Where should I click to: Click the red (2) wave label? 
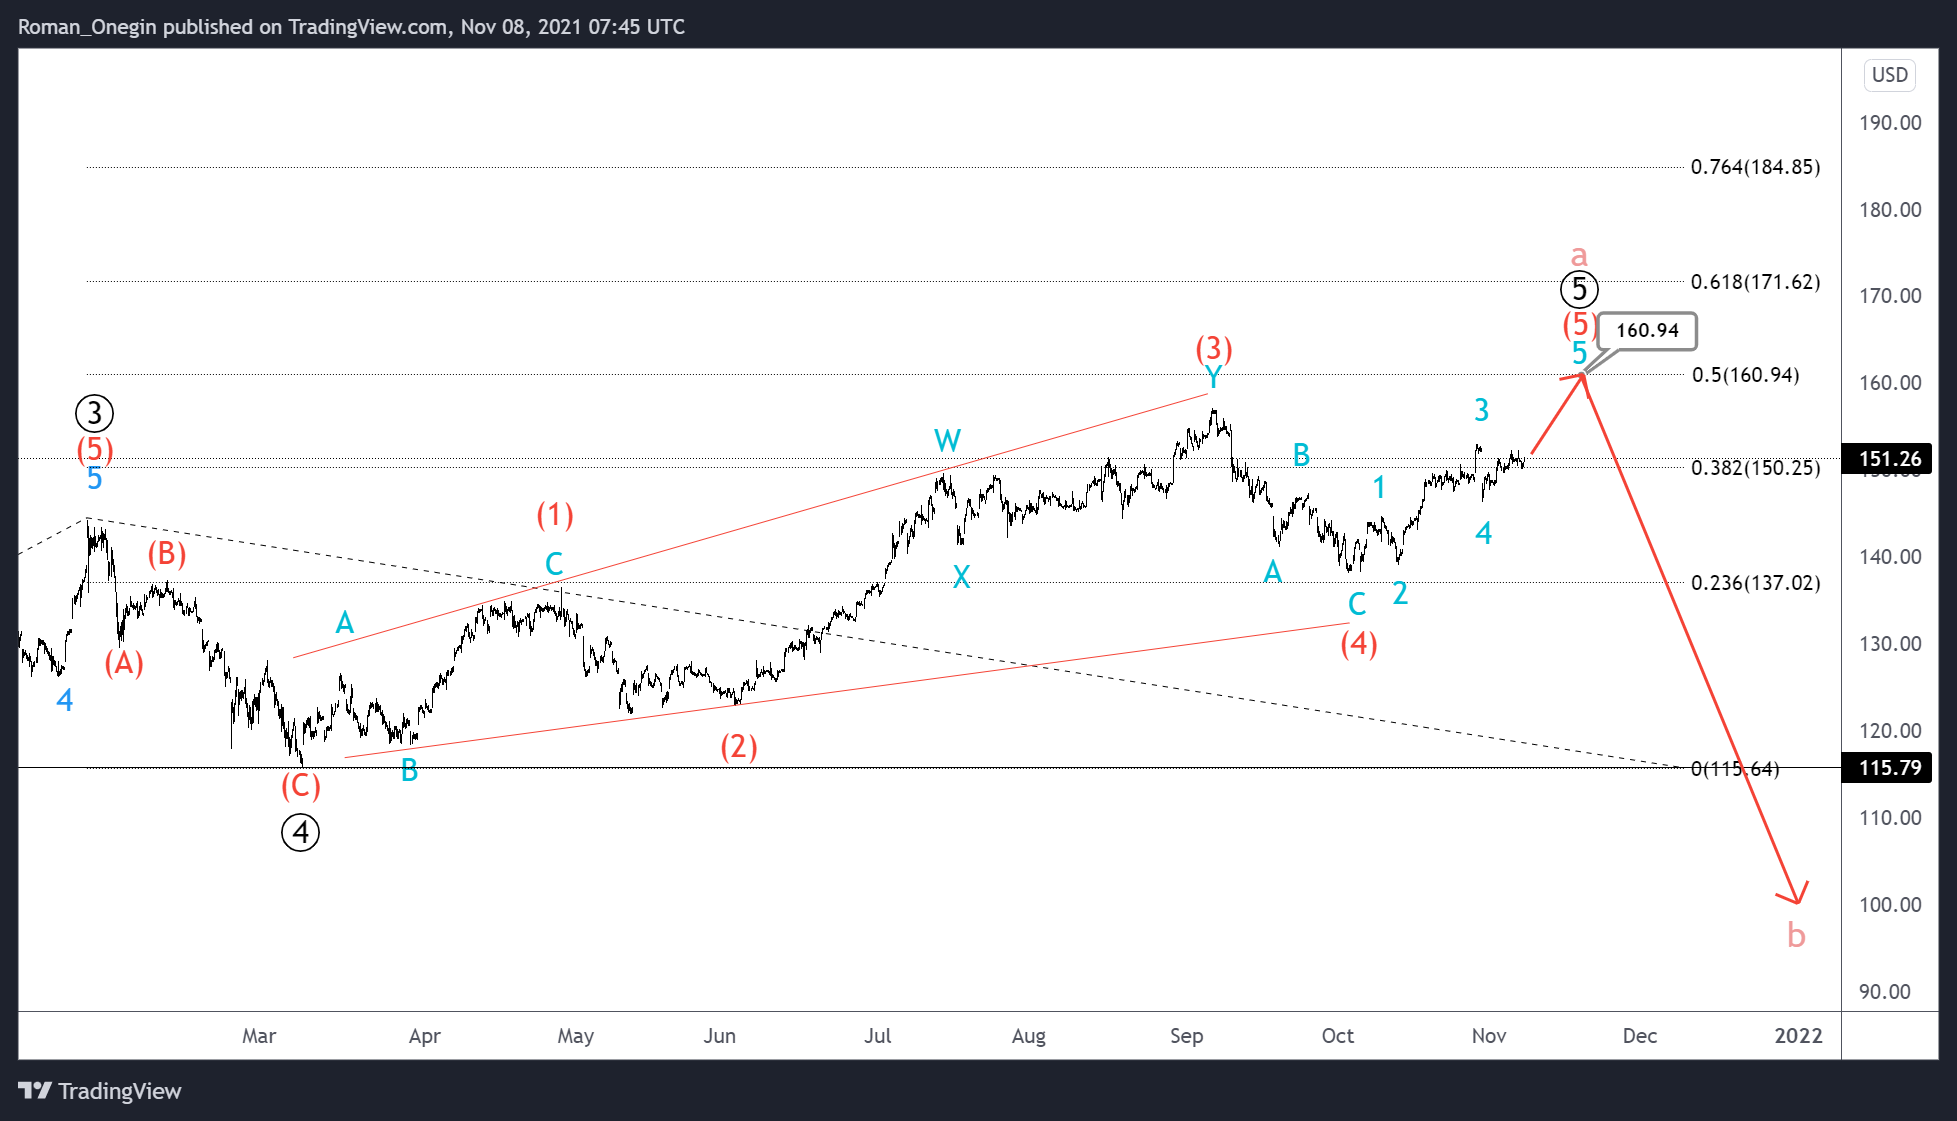tap(739, 747)
